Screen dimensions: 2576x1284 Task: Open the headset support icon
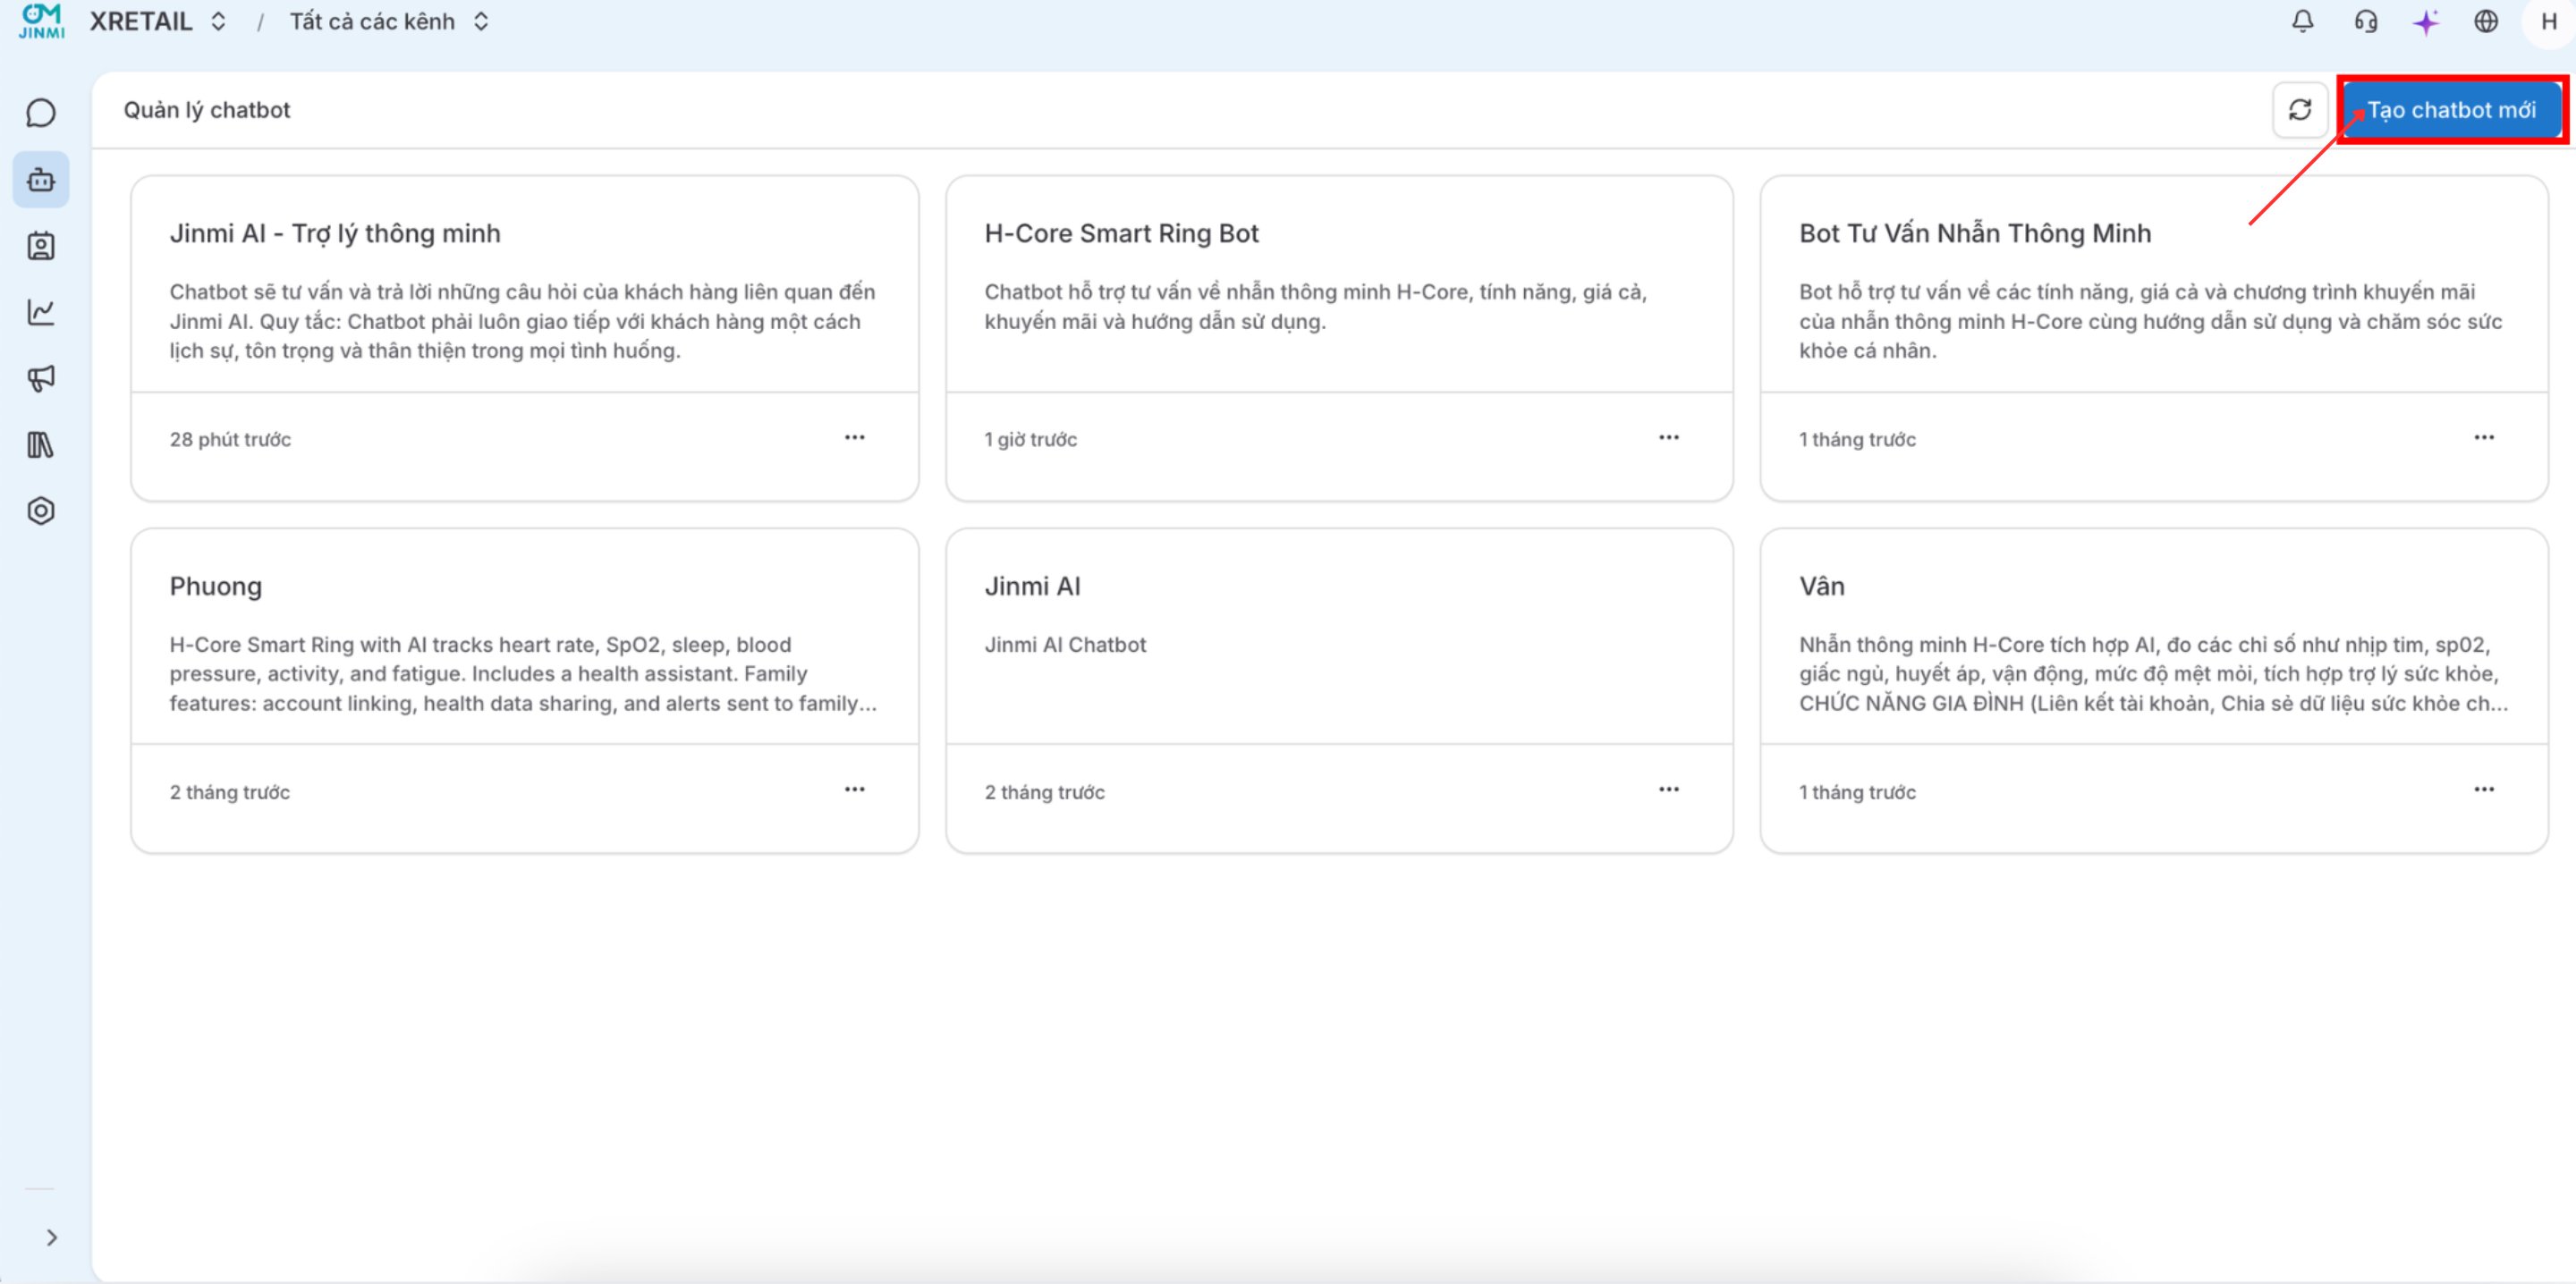point(2365,21)
